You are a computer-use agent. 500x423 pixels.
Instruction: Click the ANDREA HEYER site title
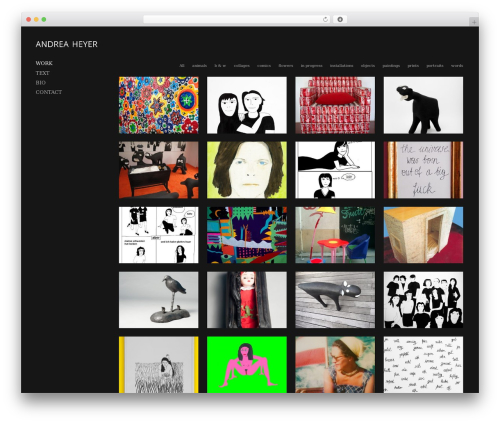click(x=67, y=44)
